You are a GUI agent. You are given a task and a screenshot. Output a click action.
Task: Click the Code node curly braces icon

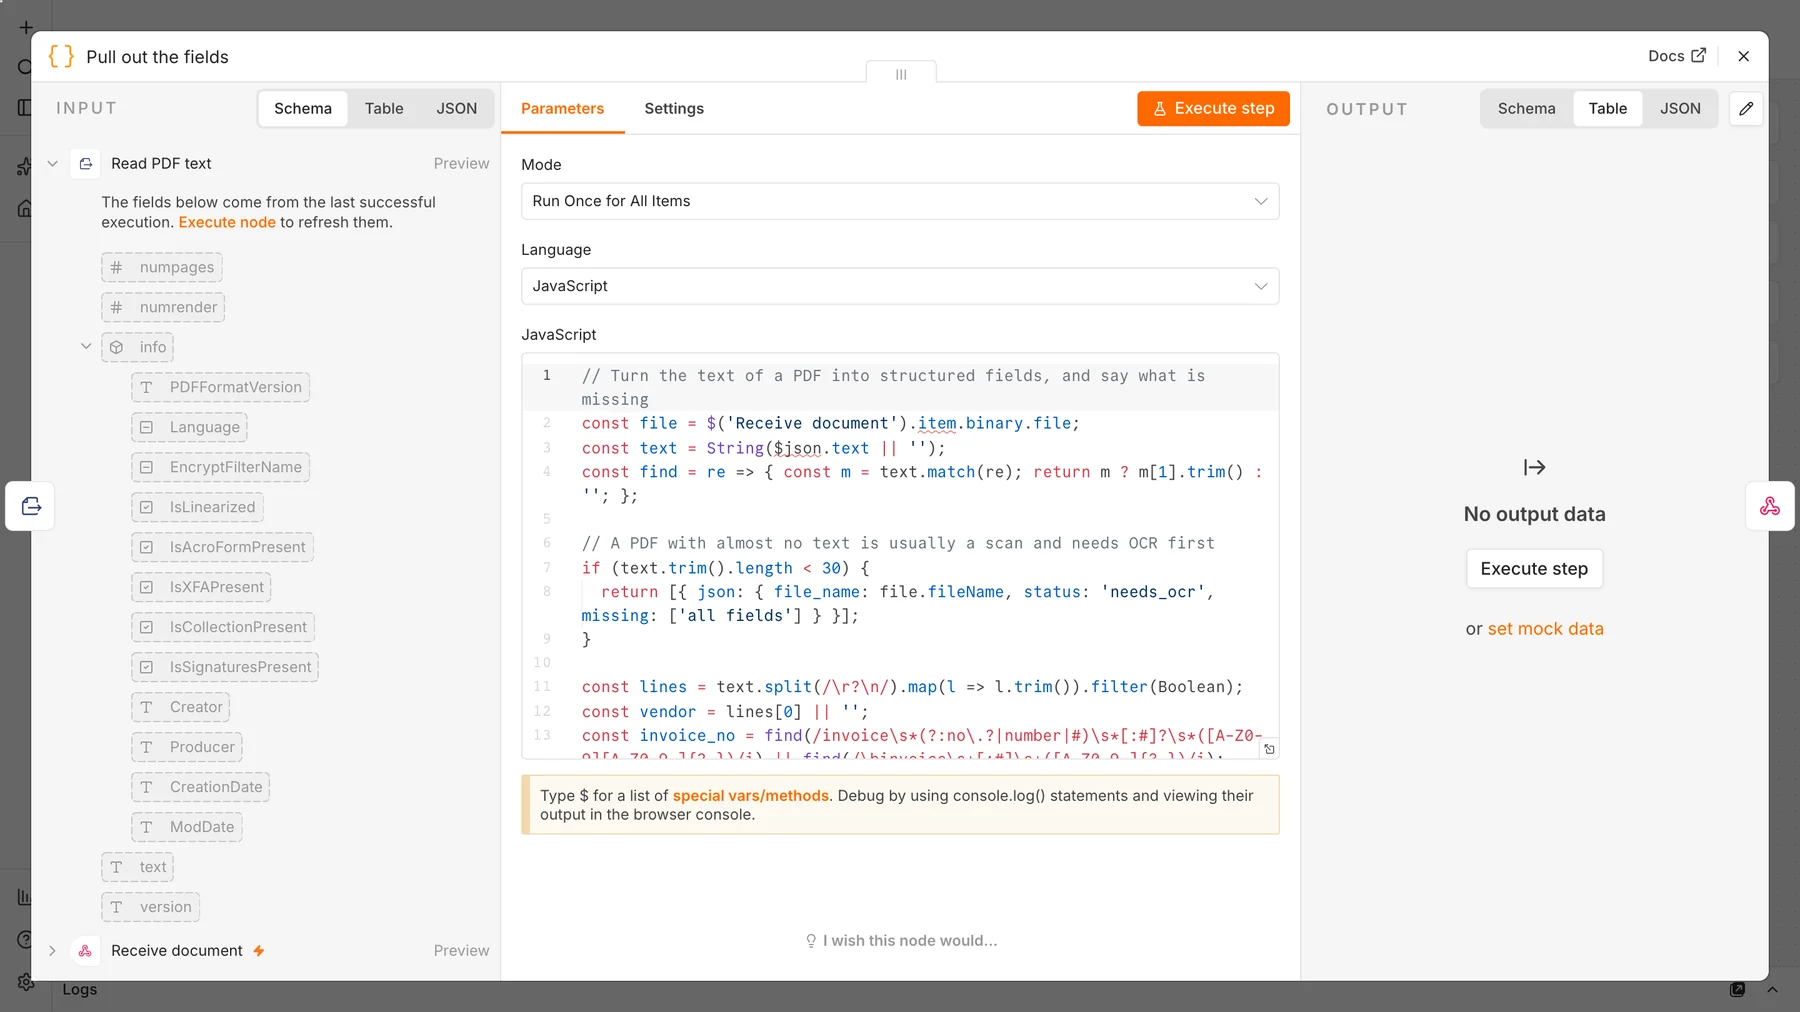61,56
